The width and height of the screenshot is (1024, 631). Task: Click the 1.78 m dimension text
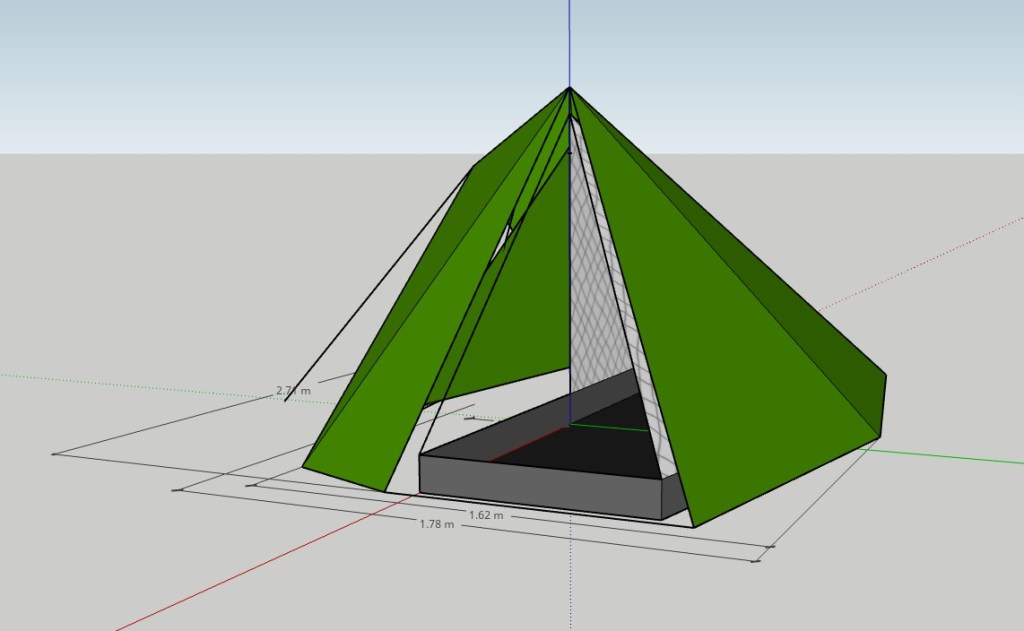[437, 525]
